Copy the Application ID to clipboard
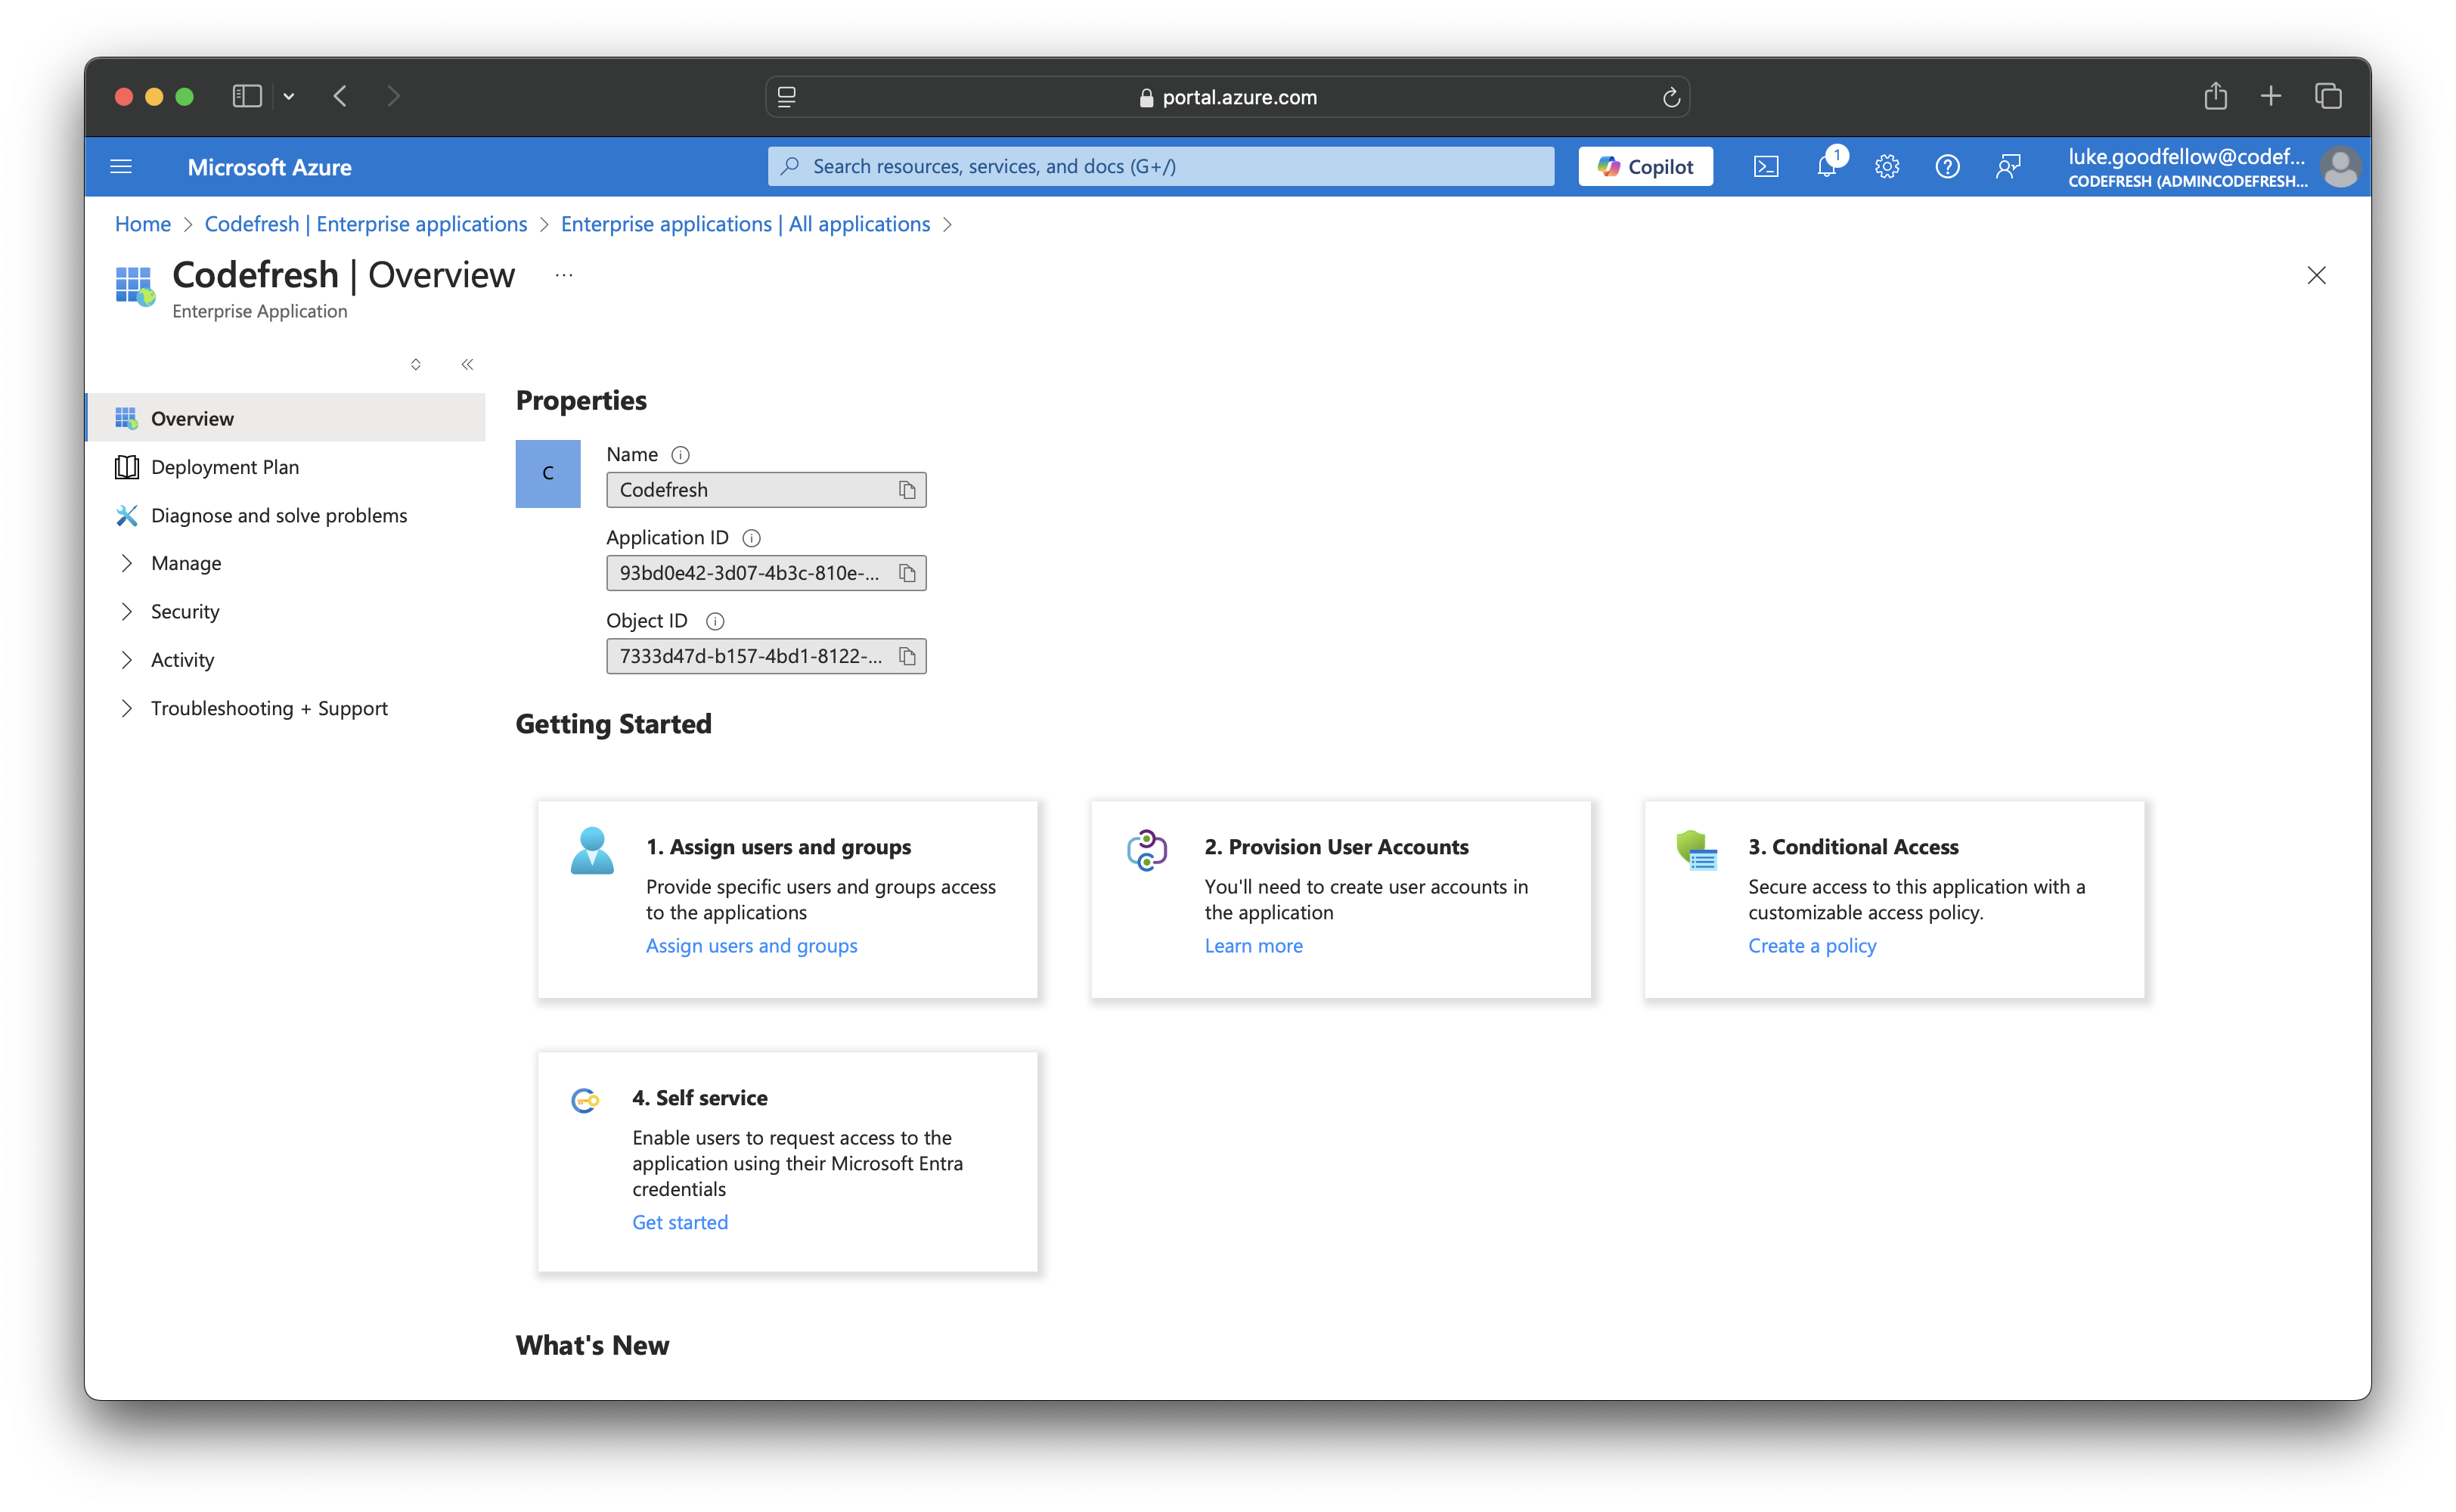 907,573
